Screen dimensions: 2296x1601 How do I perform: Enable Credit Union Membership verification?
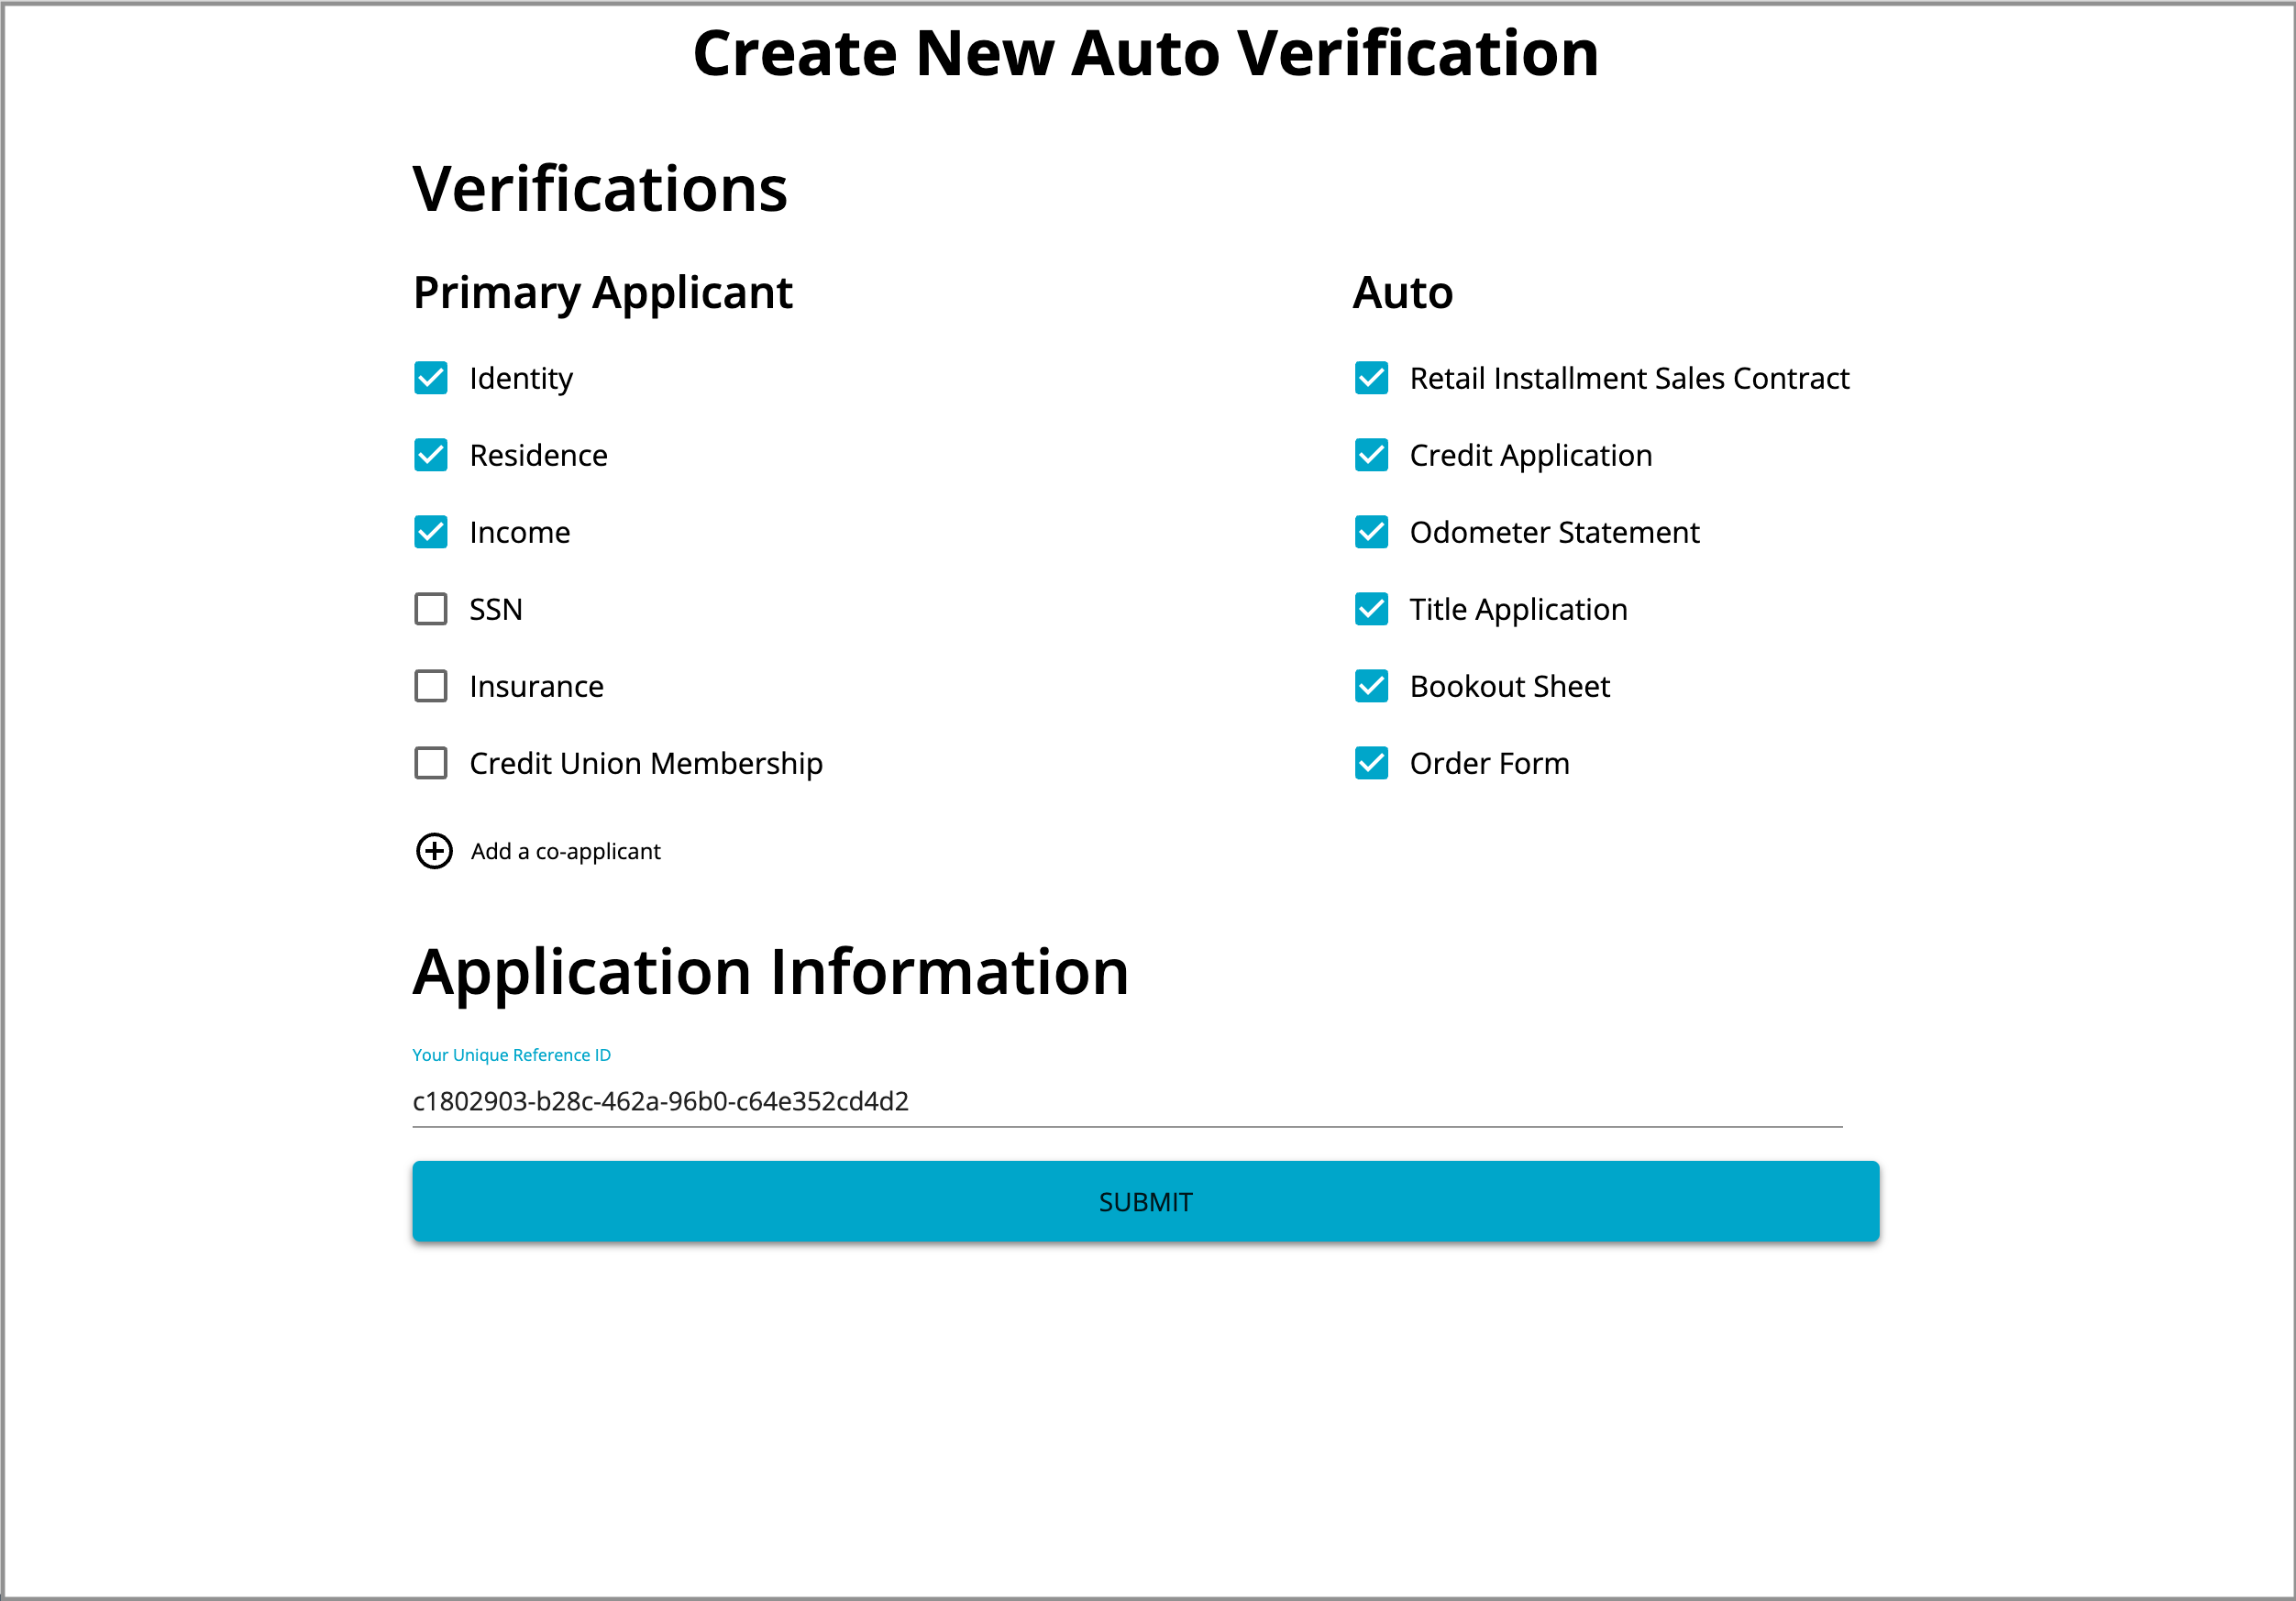click(x=431, y=763)
